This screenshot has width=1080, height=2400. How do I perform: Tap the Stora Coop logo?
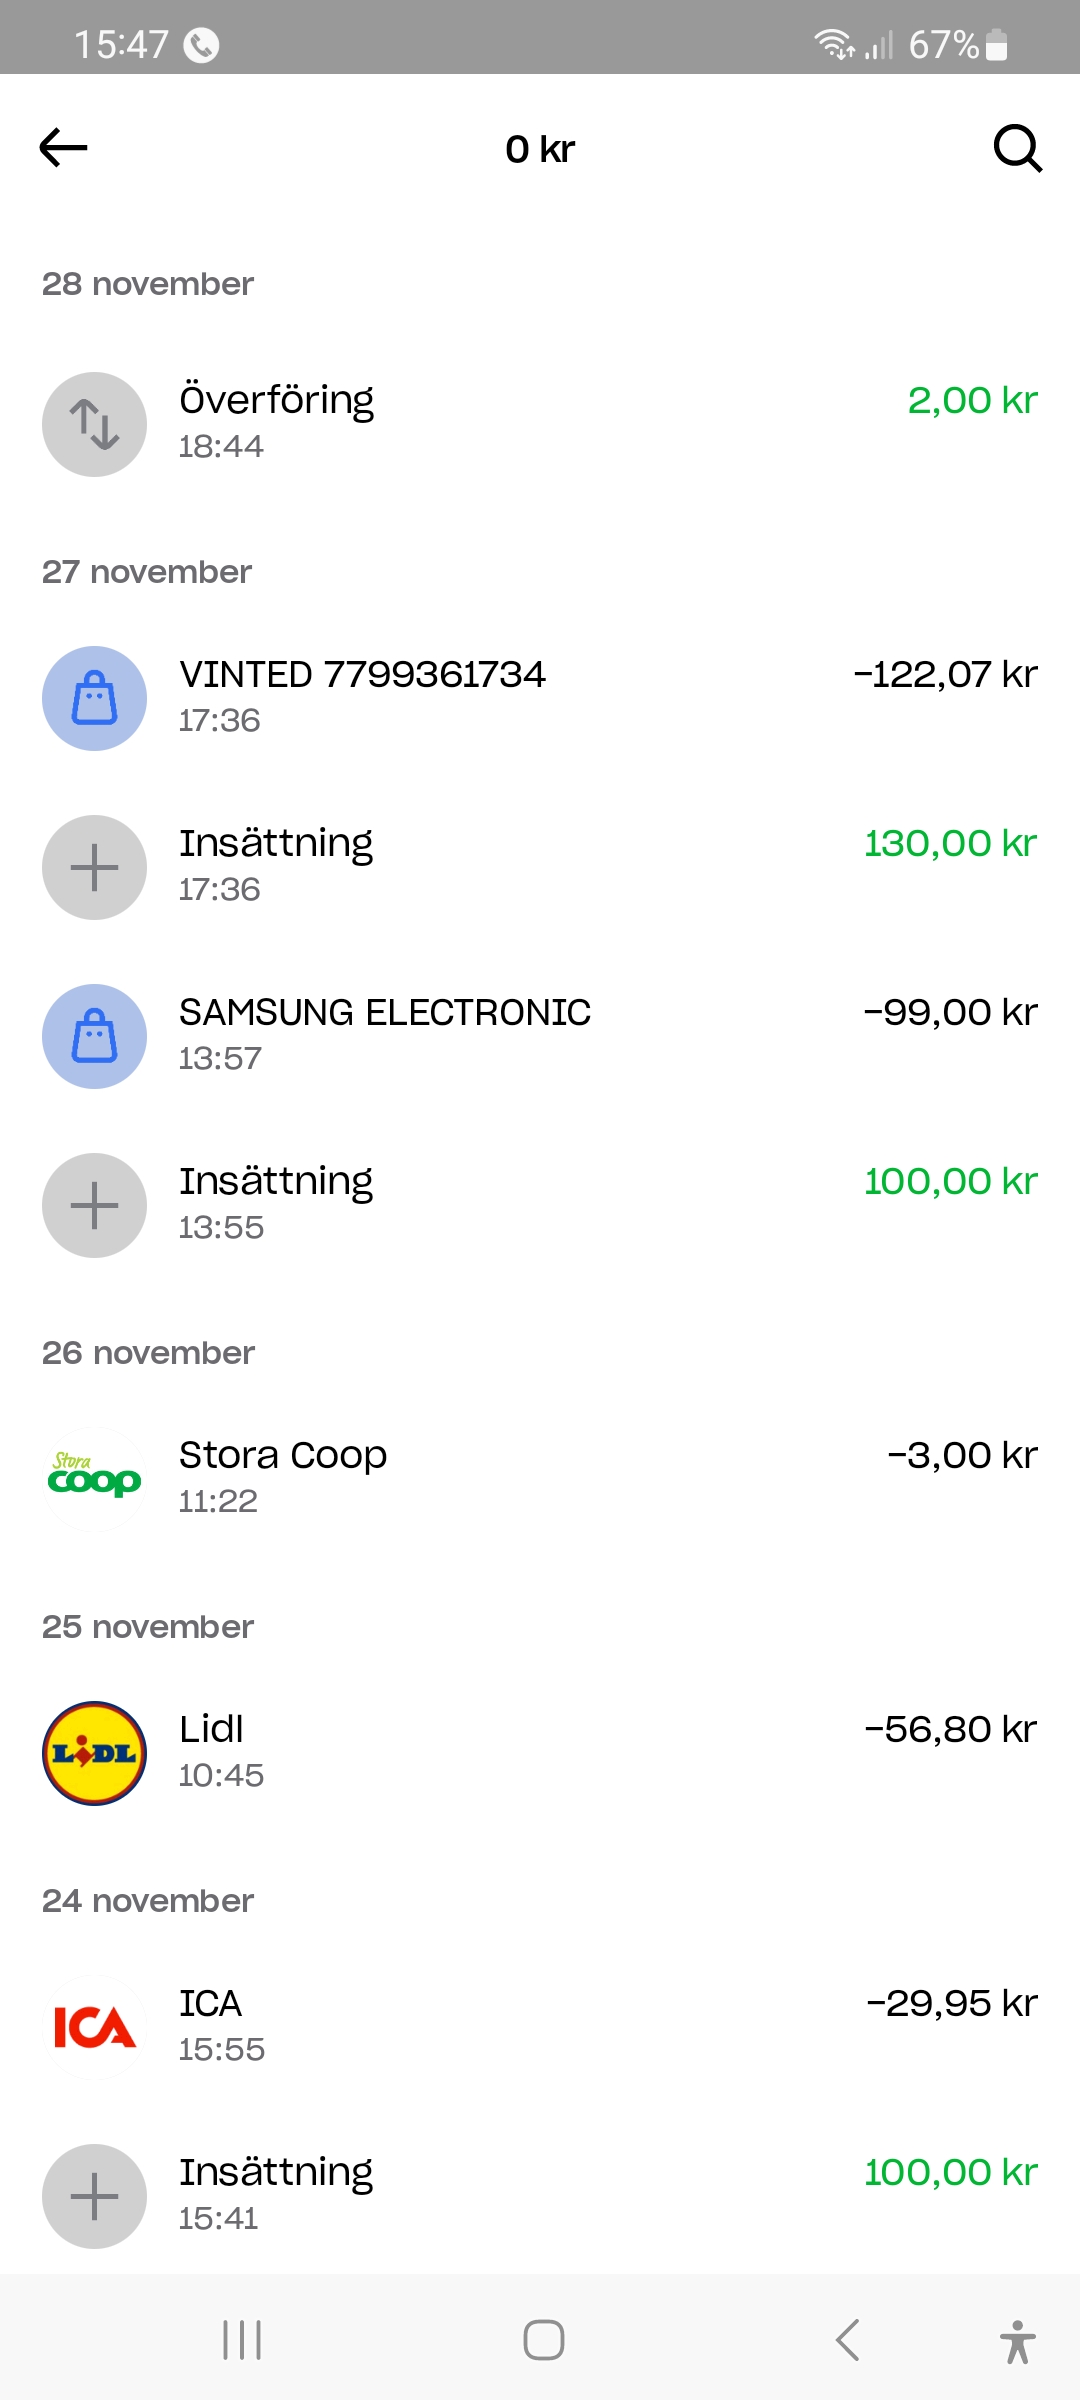click(94, 1479)
